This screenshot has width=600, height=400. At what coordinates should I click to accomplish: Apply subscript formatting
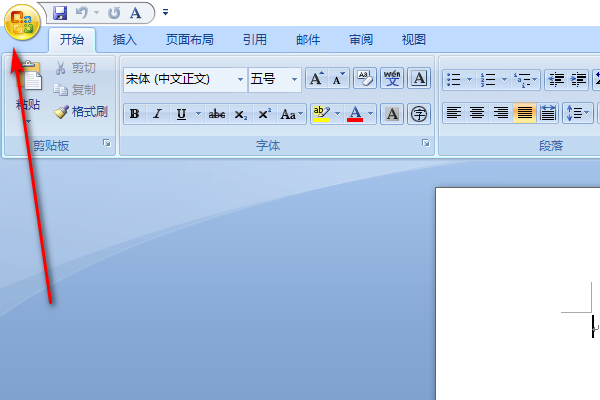tap(241, 114)
